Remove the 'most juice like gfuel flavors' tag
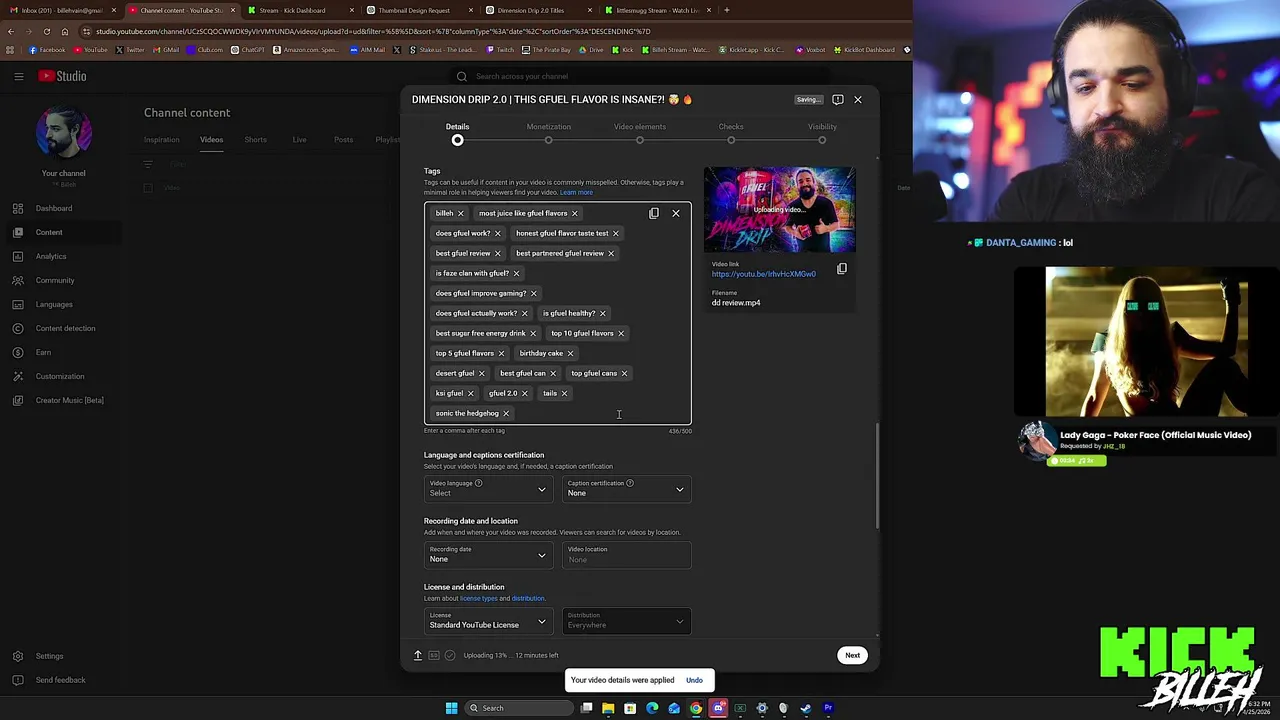 [574, 213]
